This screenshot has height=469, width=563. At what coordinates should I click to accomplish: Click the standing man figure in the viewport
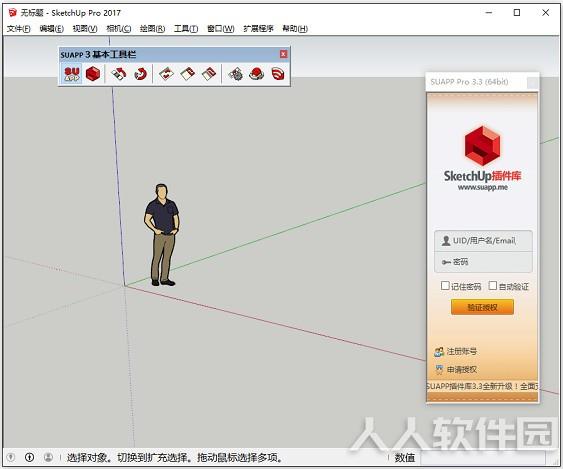(162, 235)
